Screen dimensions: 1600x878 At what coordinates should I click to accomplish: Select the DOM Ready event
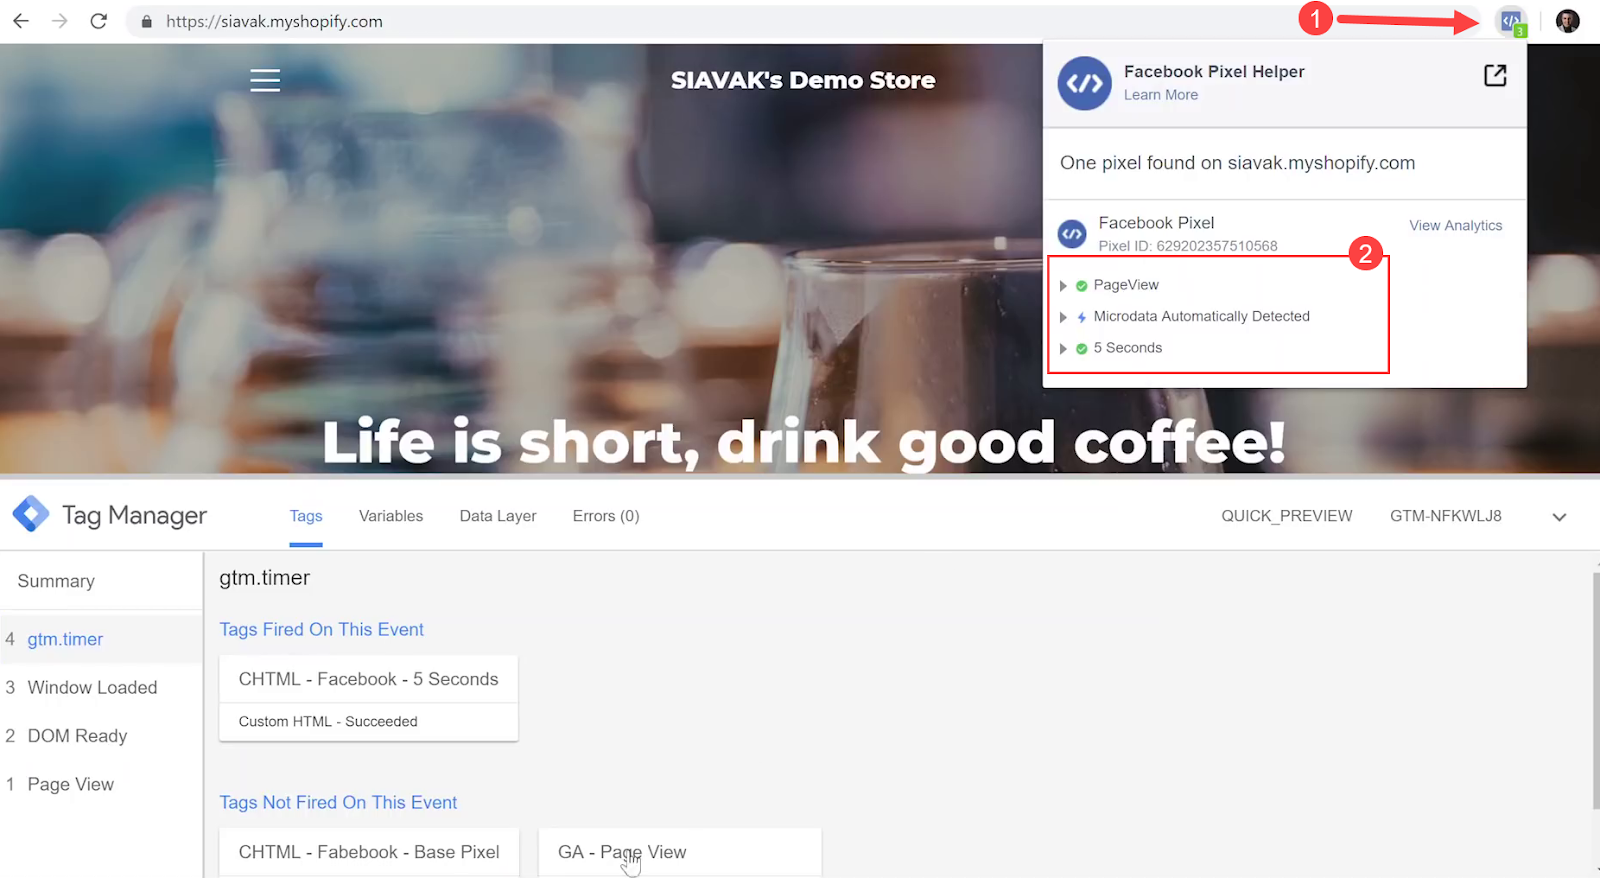coord(101,736)
